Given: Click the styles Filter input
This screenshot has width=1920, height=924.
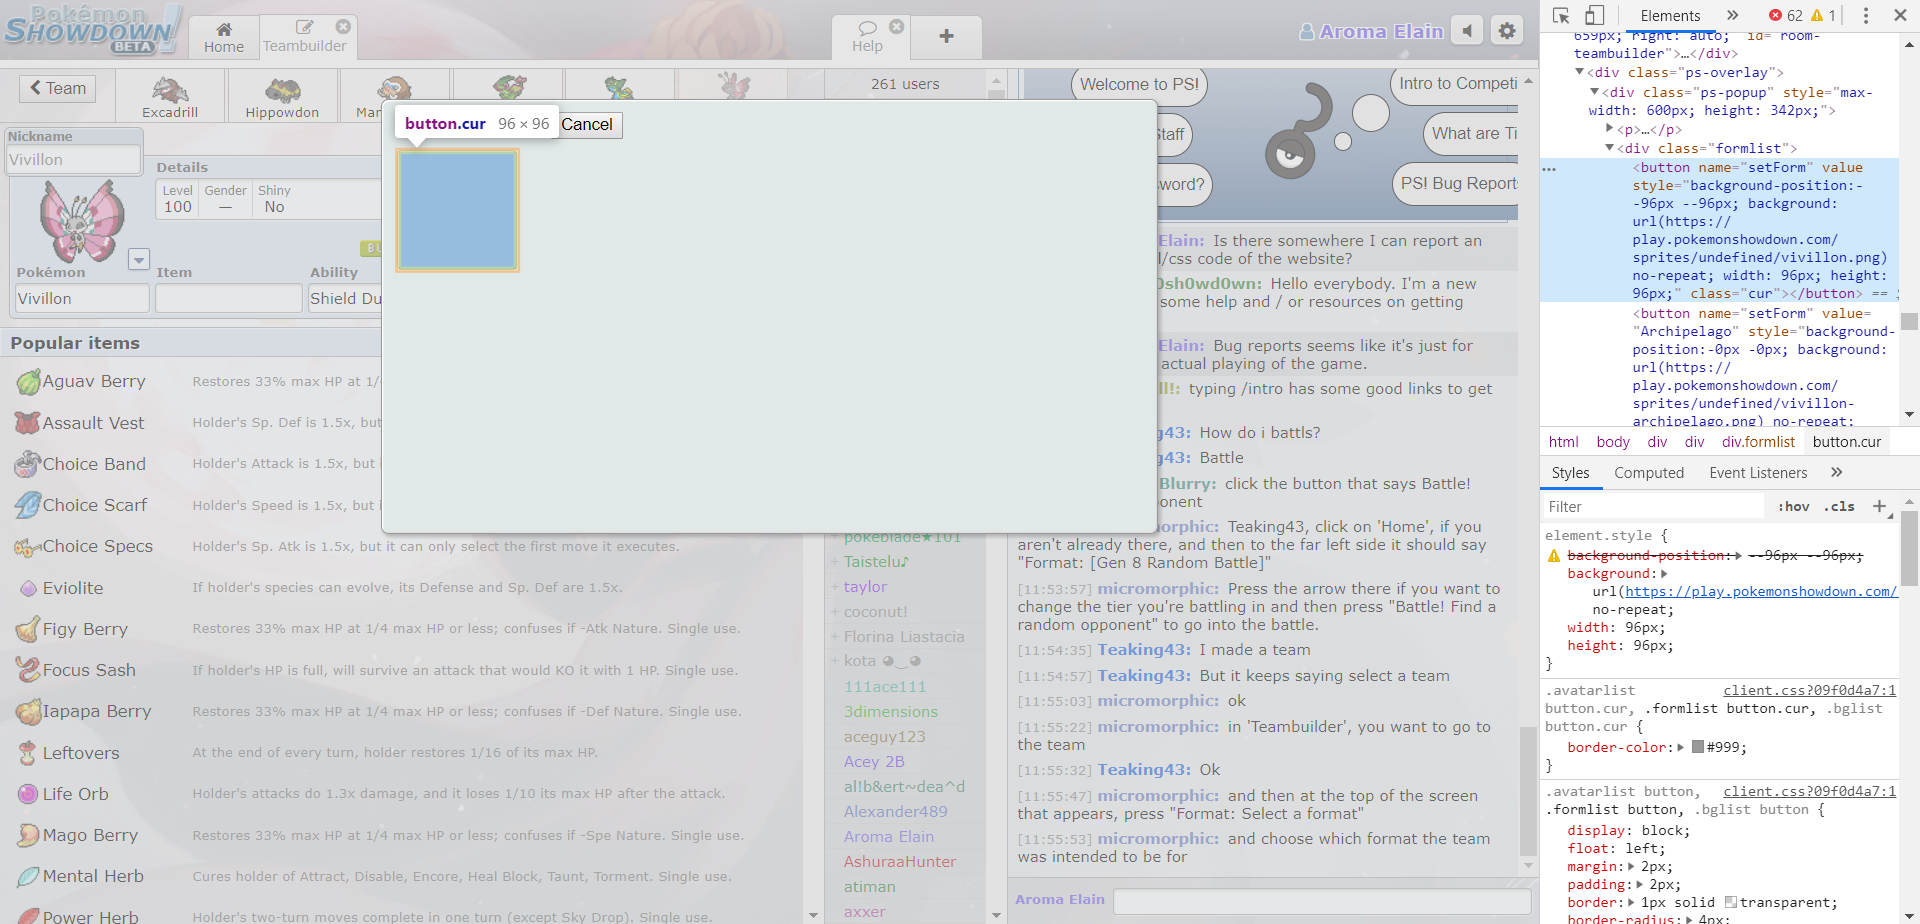Looking at the screenshot, I should tap(1655, 507).
